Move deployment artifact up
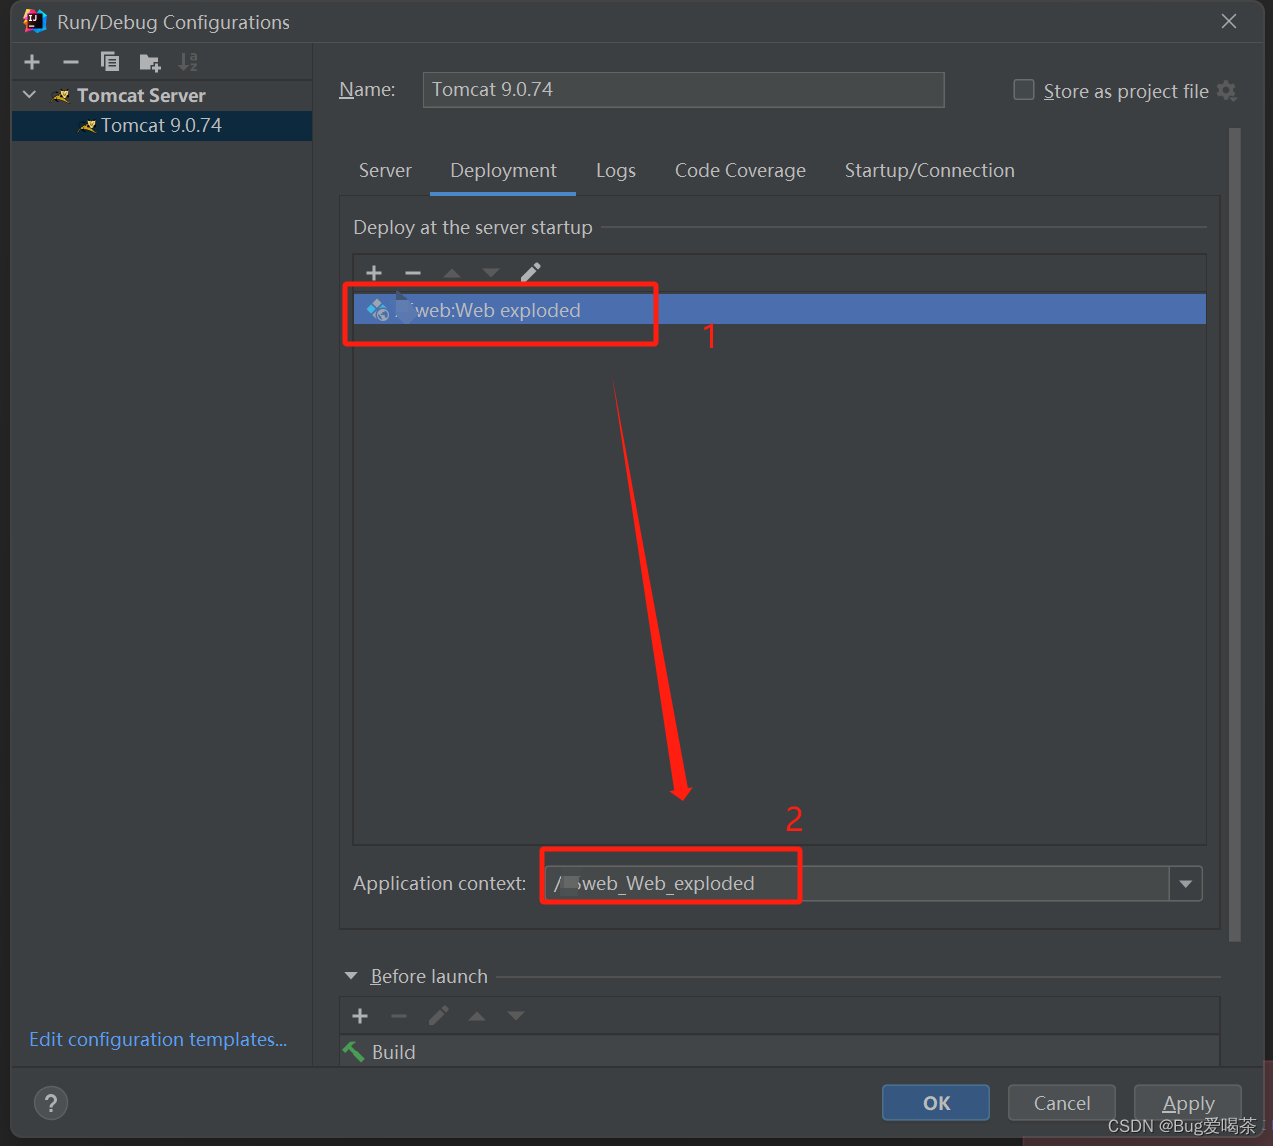This screenshot has height=1146, width=1273. (x=452, y=273)
